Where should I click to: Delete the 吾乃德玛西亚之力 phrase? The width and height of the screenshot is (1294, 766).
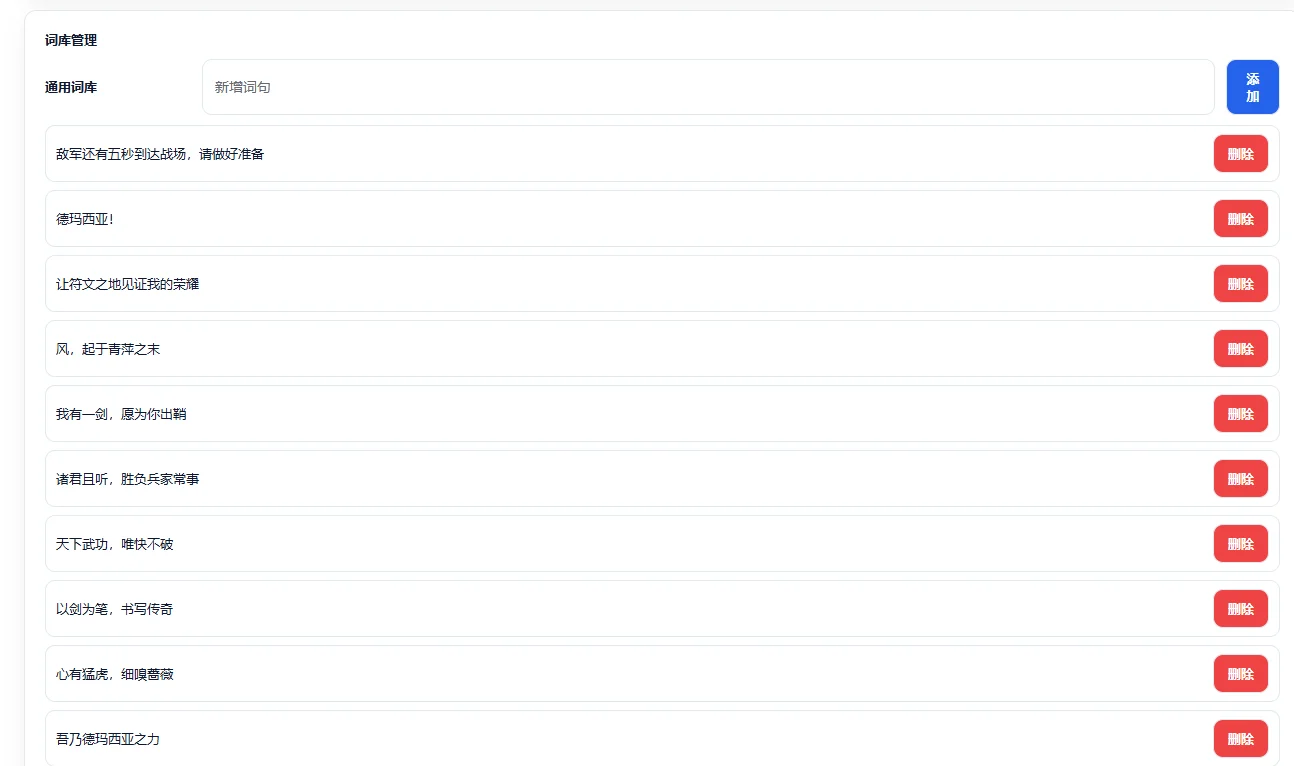click(1240, 739)
